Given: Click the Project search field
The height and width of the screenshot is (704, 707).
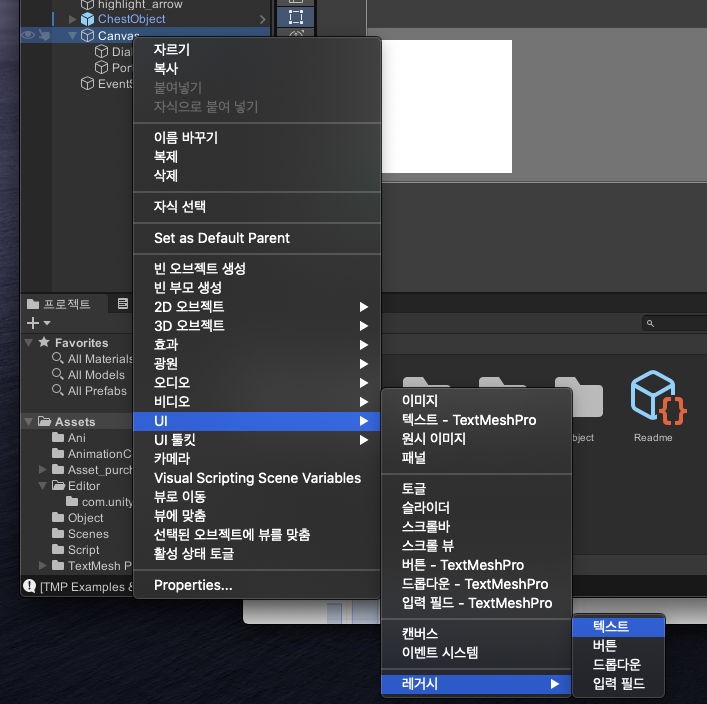Looking at the screenshot, I should pos(675,323).
